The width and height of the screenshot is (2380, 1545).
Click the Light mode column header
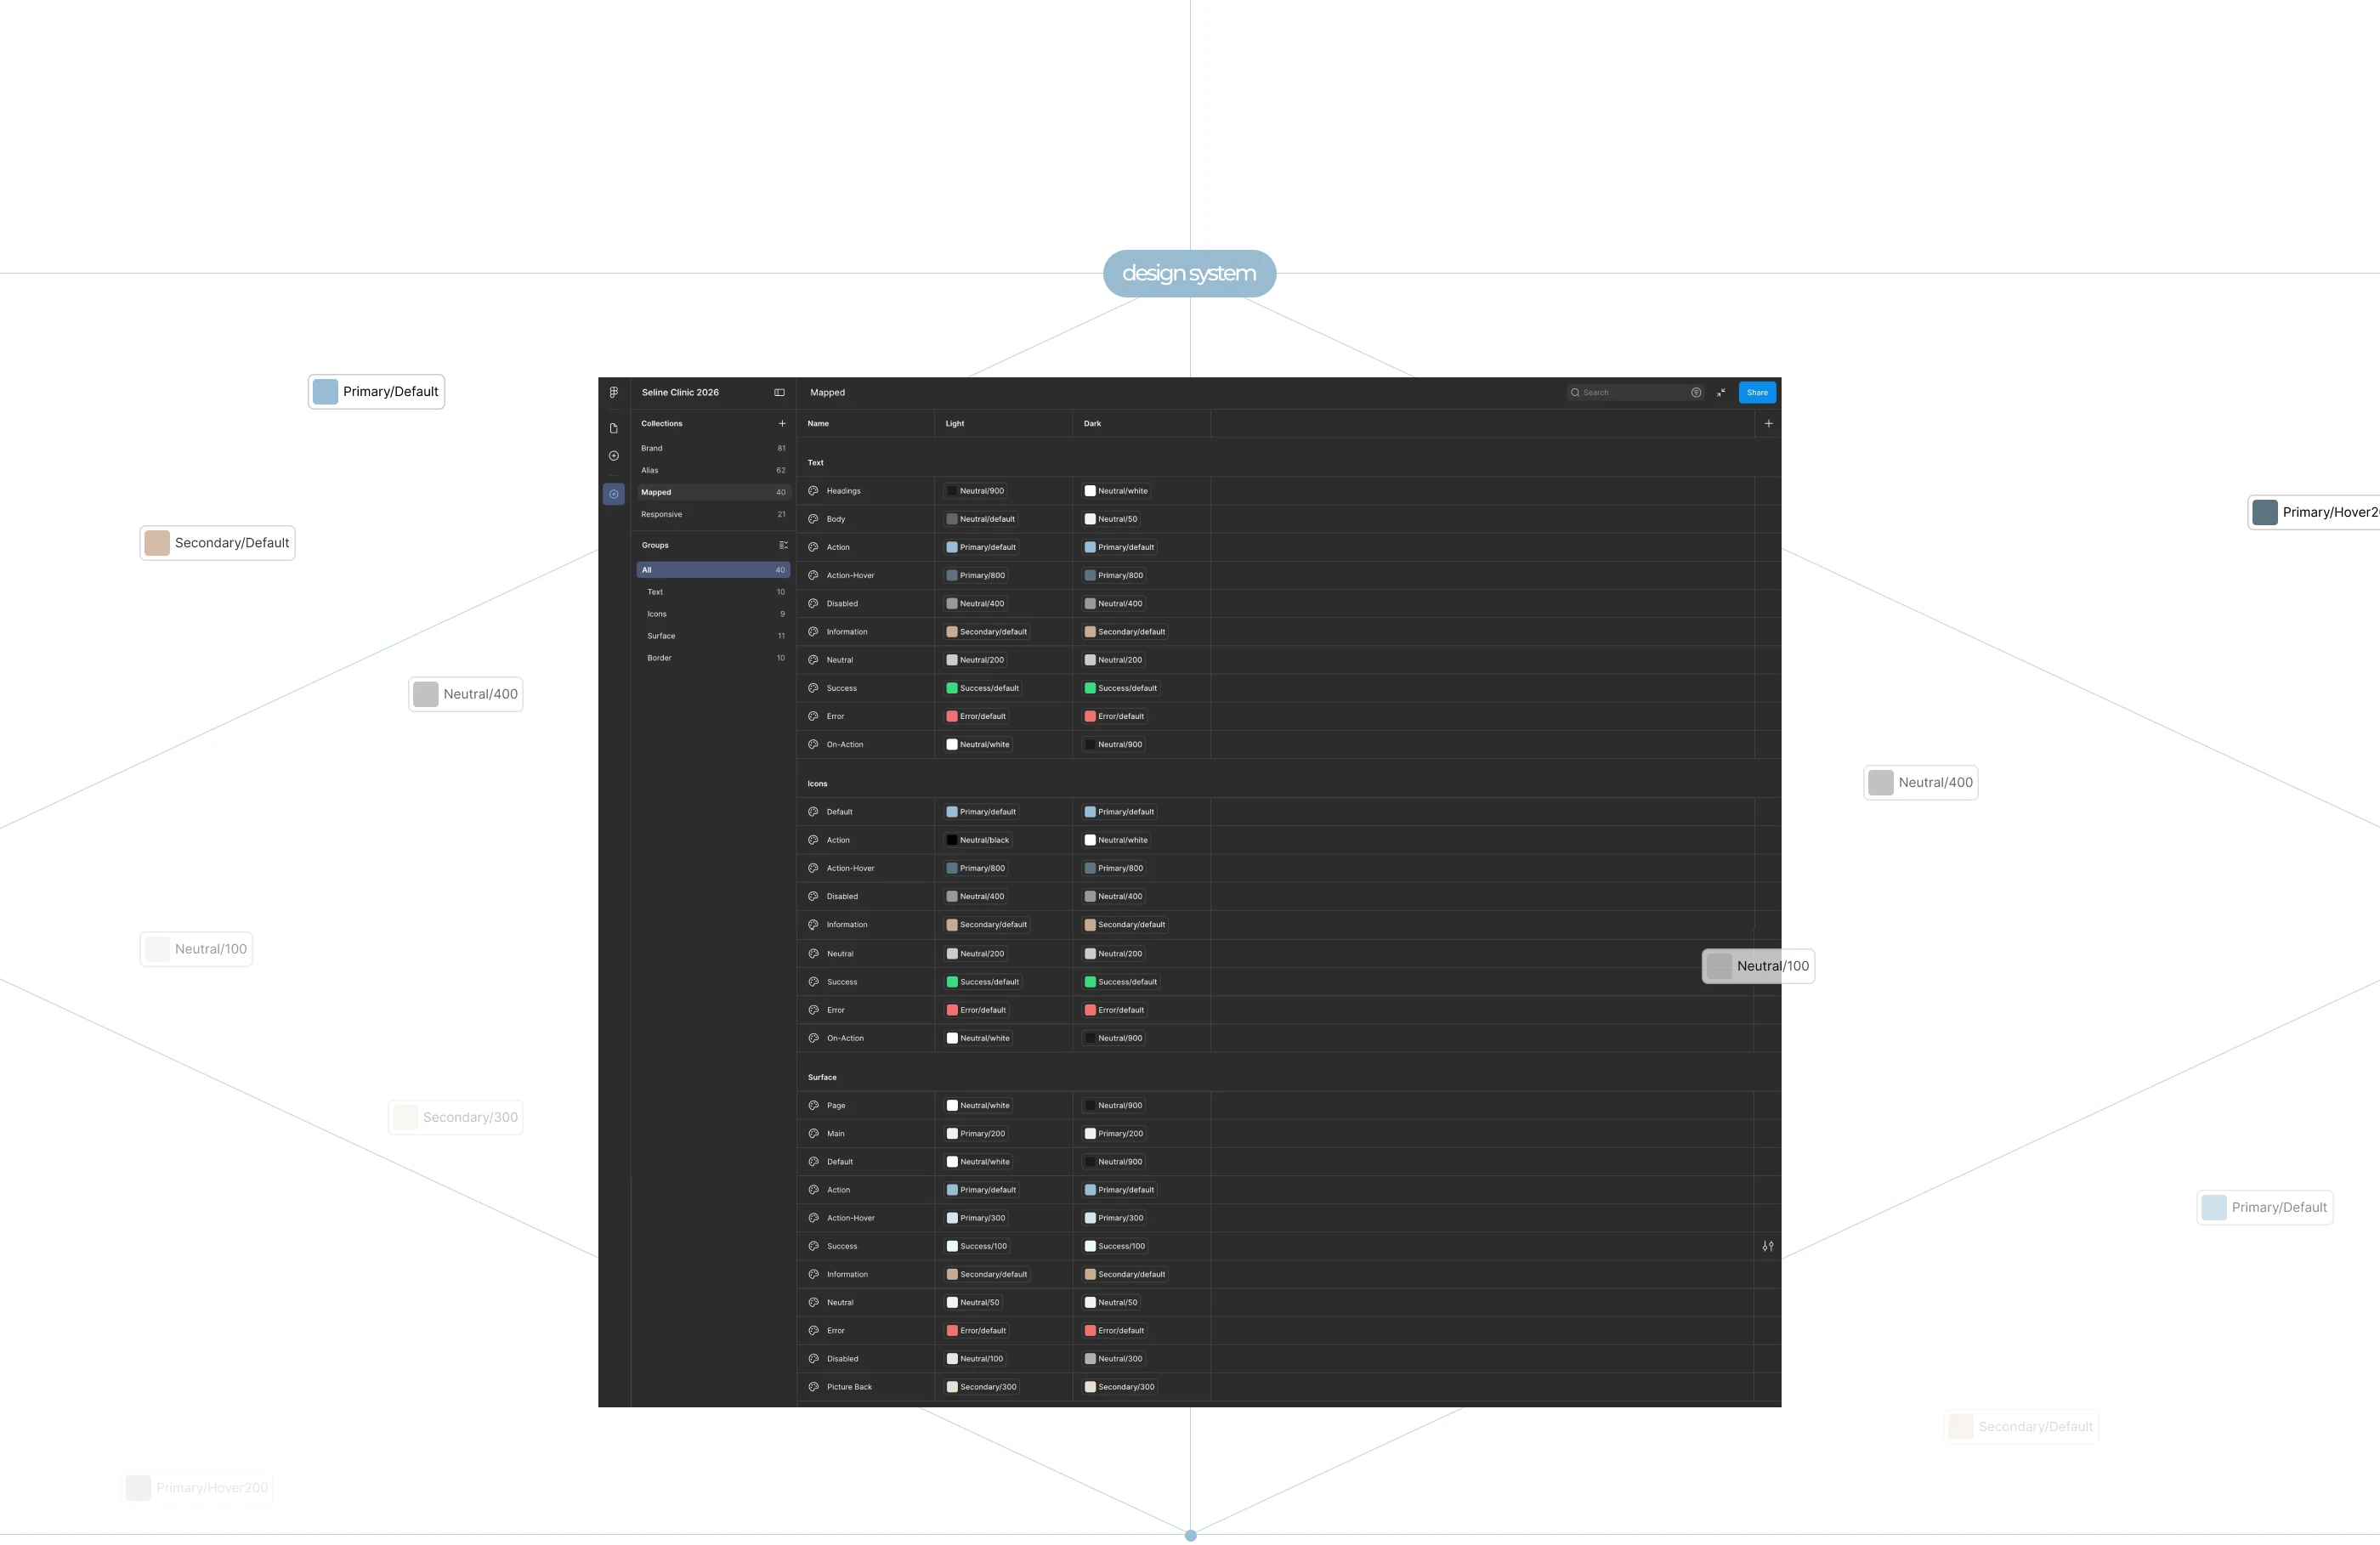click(x=955, y=423)
